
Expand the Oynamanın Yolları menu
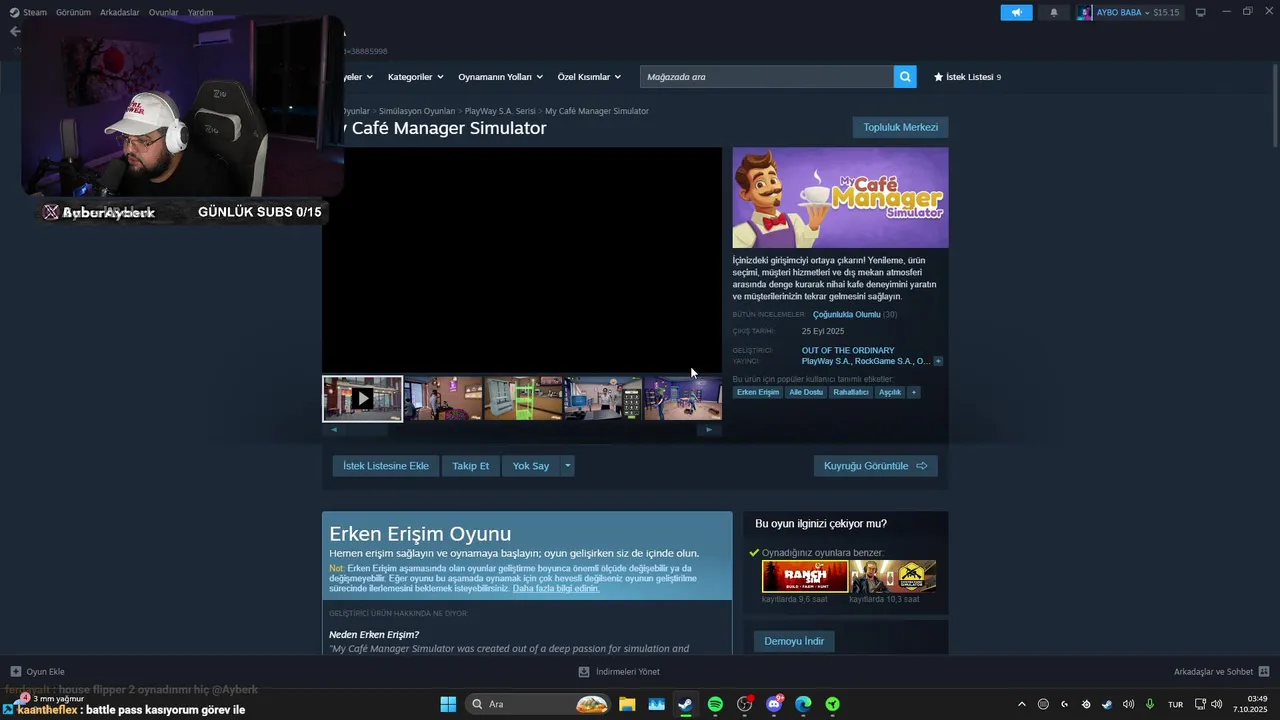[500, 77]
